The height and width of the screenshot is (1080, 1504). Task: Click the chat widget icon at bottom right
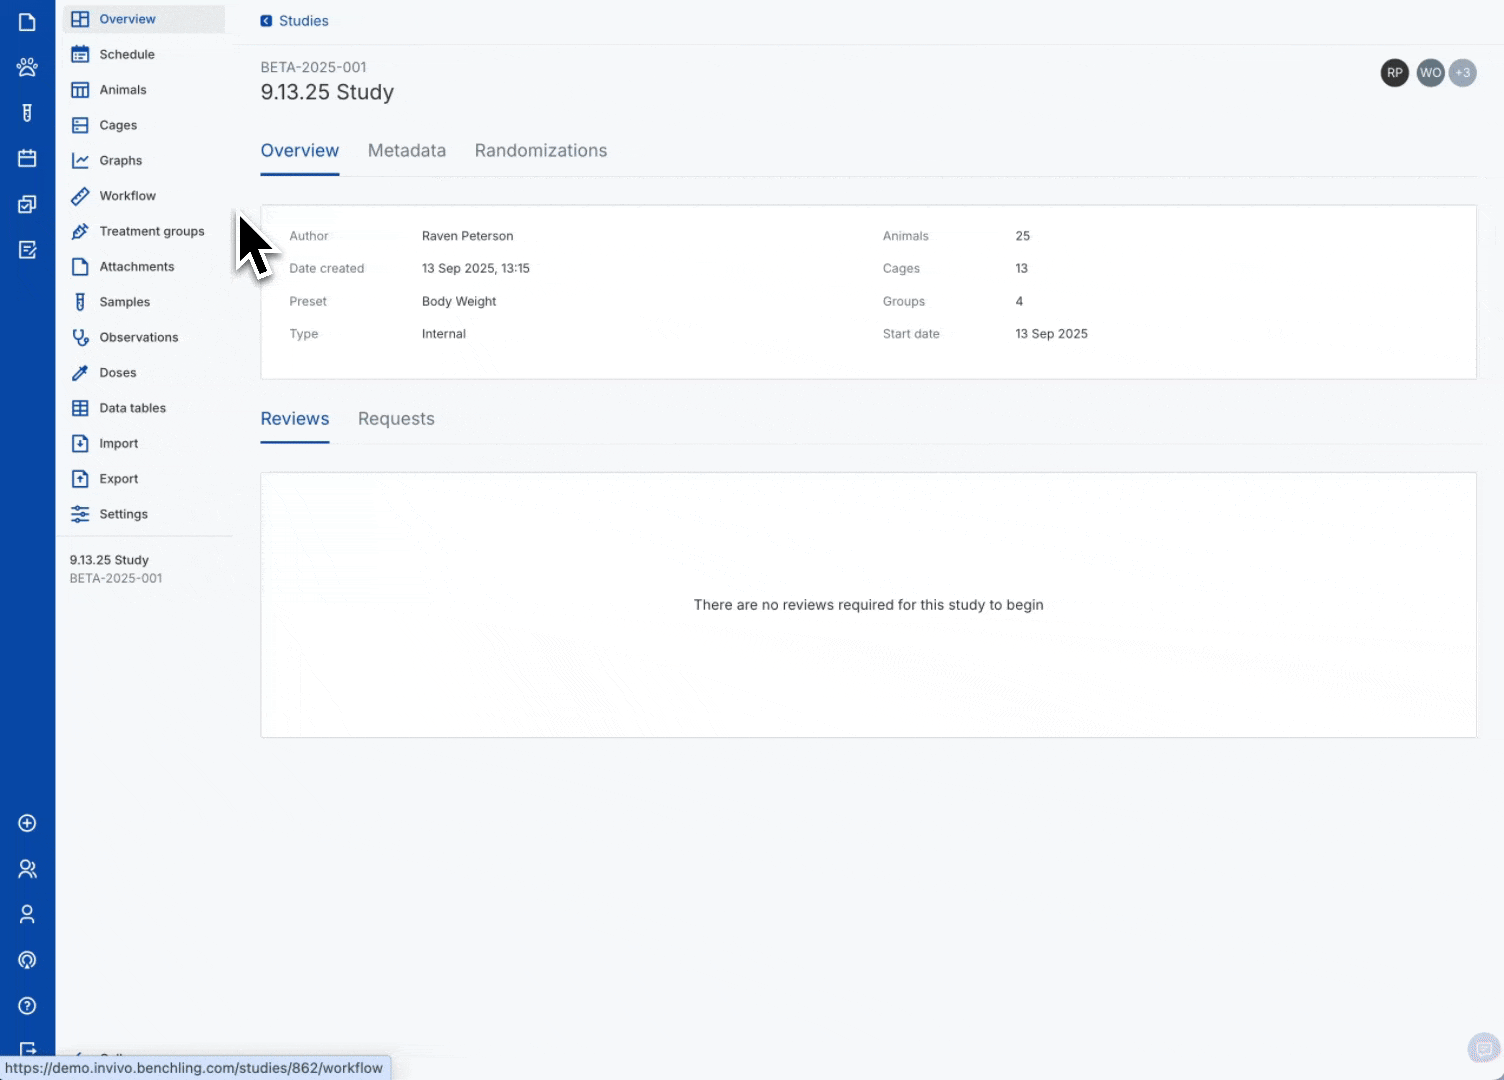click(x=1484, y=1048)
